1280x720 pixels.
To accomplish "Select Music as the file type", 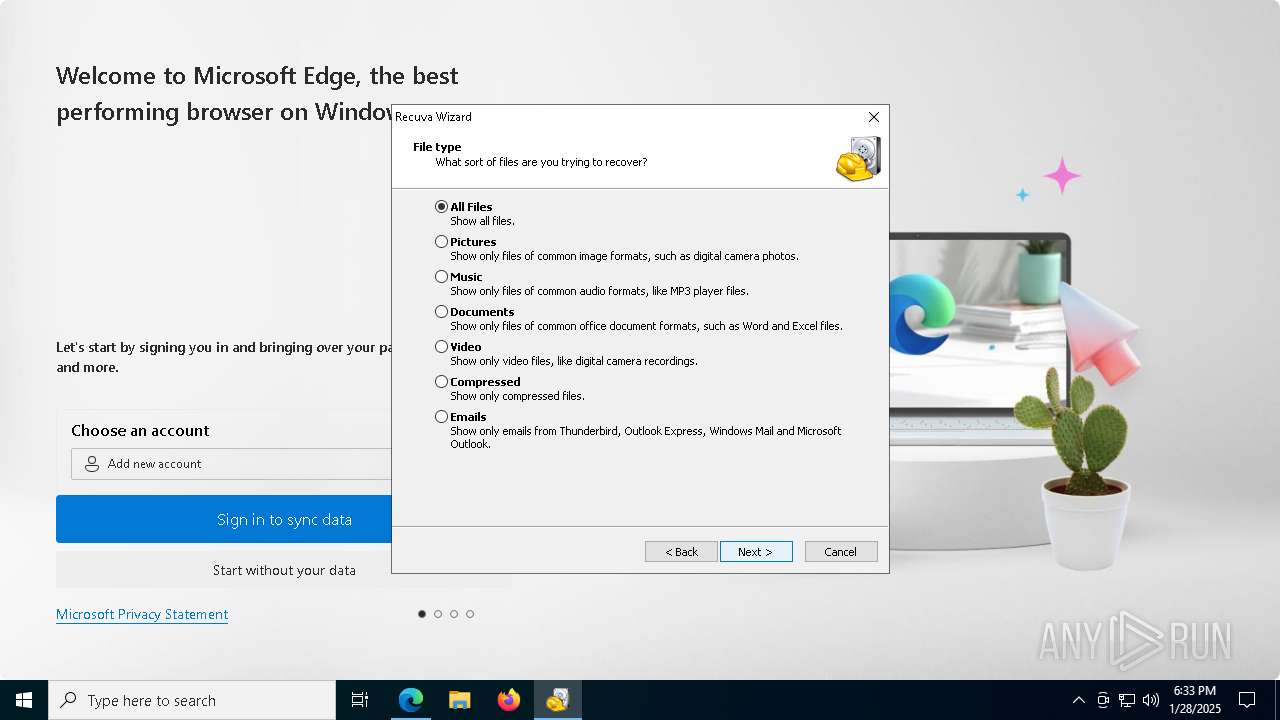I will tap(441, 277).
